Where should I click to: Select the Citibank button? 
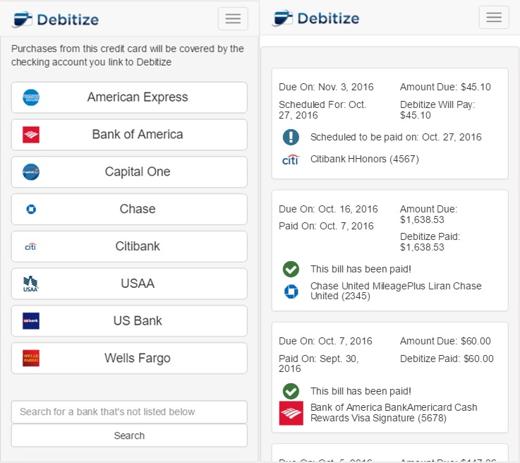click(x=129, y=246)
